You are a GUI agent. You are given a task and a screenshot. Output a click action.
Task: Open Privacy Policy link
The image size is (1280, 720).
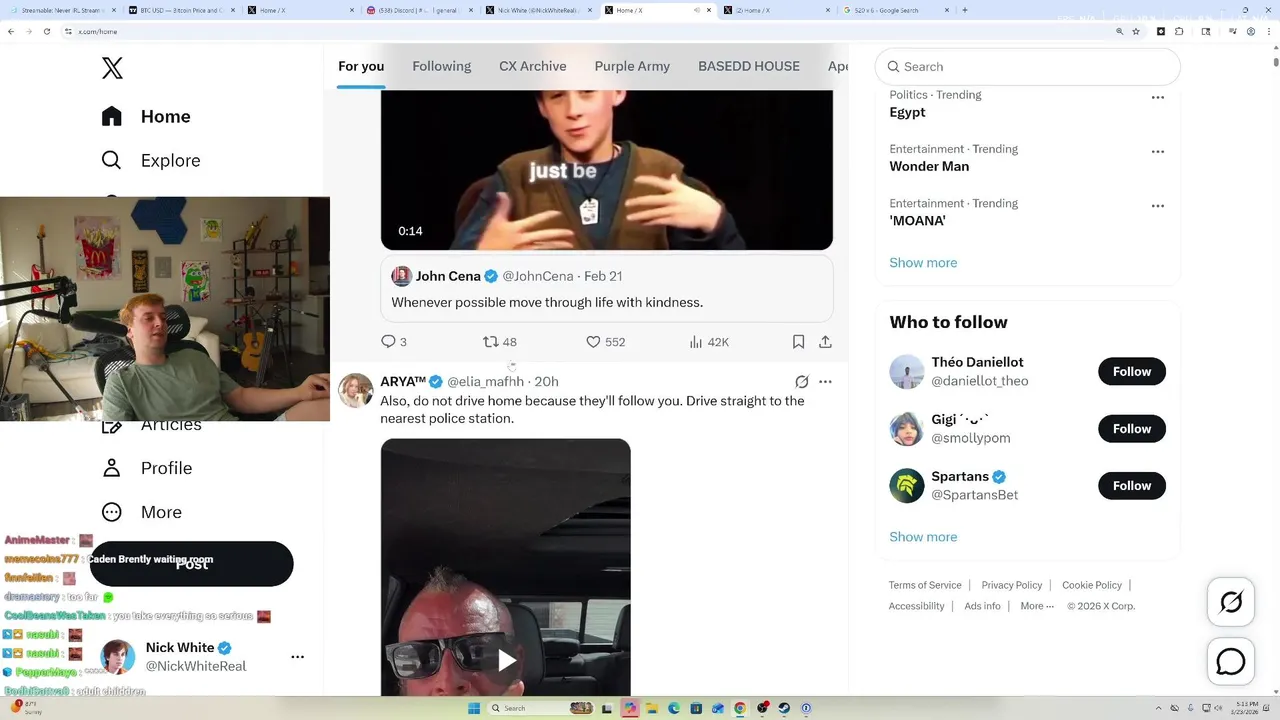1012,585
